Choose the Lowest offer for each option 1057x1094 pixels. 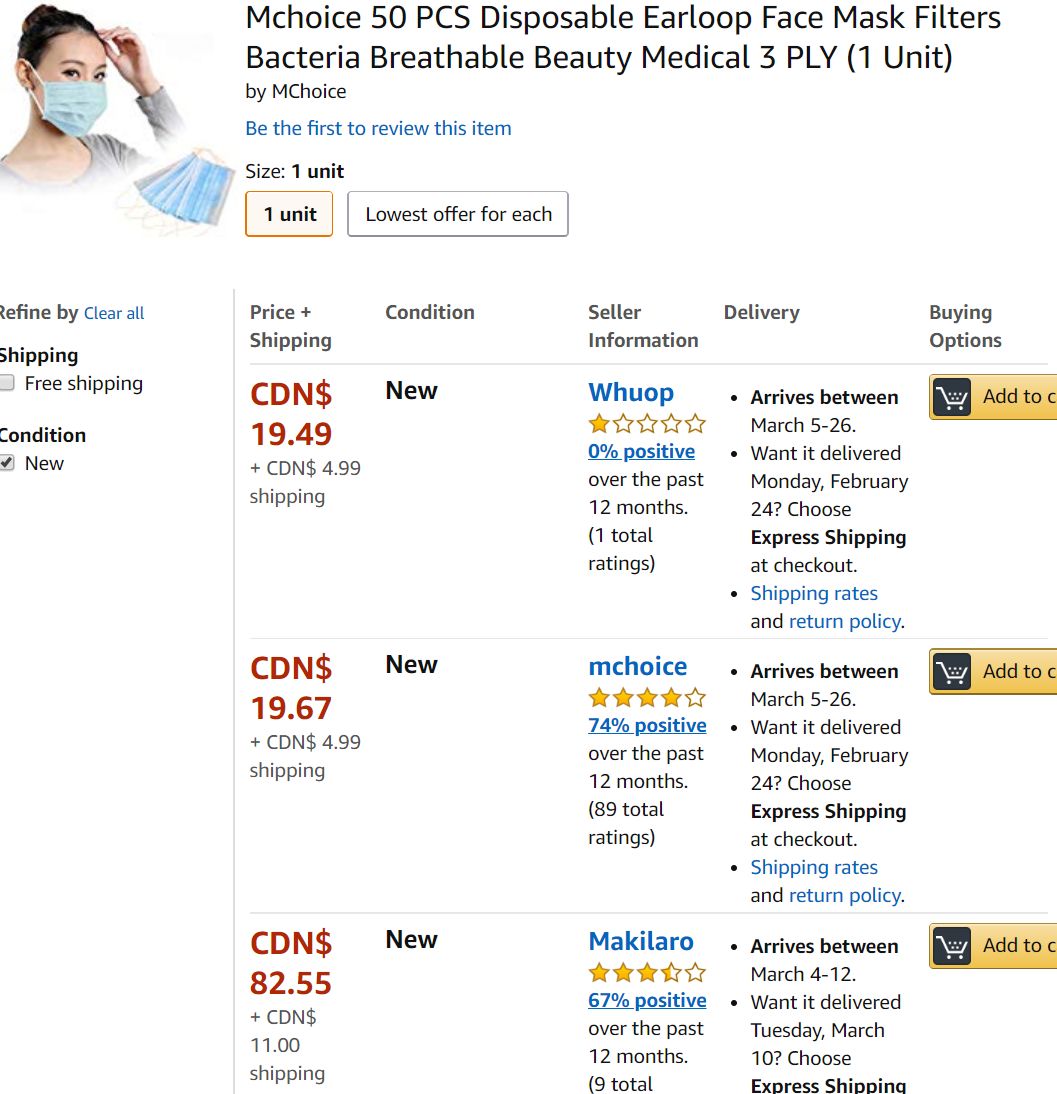coord(458,213)
